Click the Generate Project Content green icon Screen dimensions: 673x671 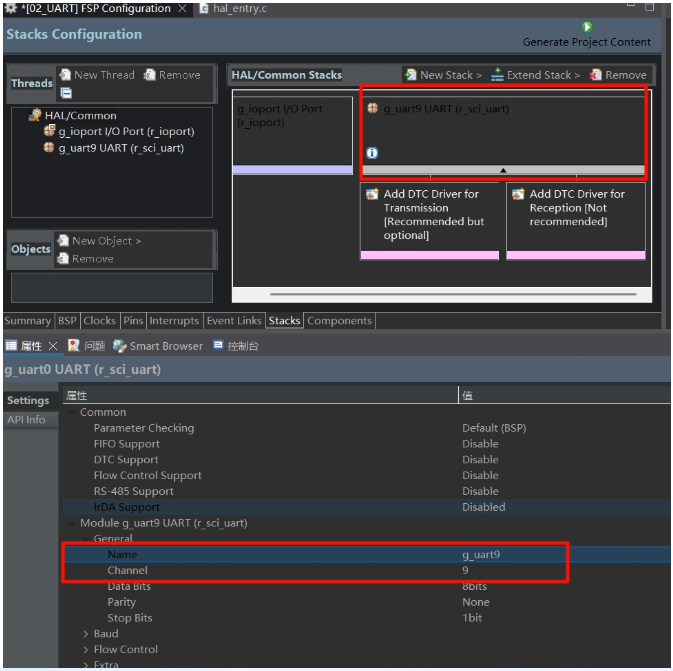(x=586, y=27)
